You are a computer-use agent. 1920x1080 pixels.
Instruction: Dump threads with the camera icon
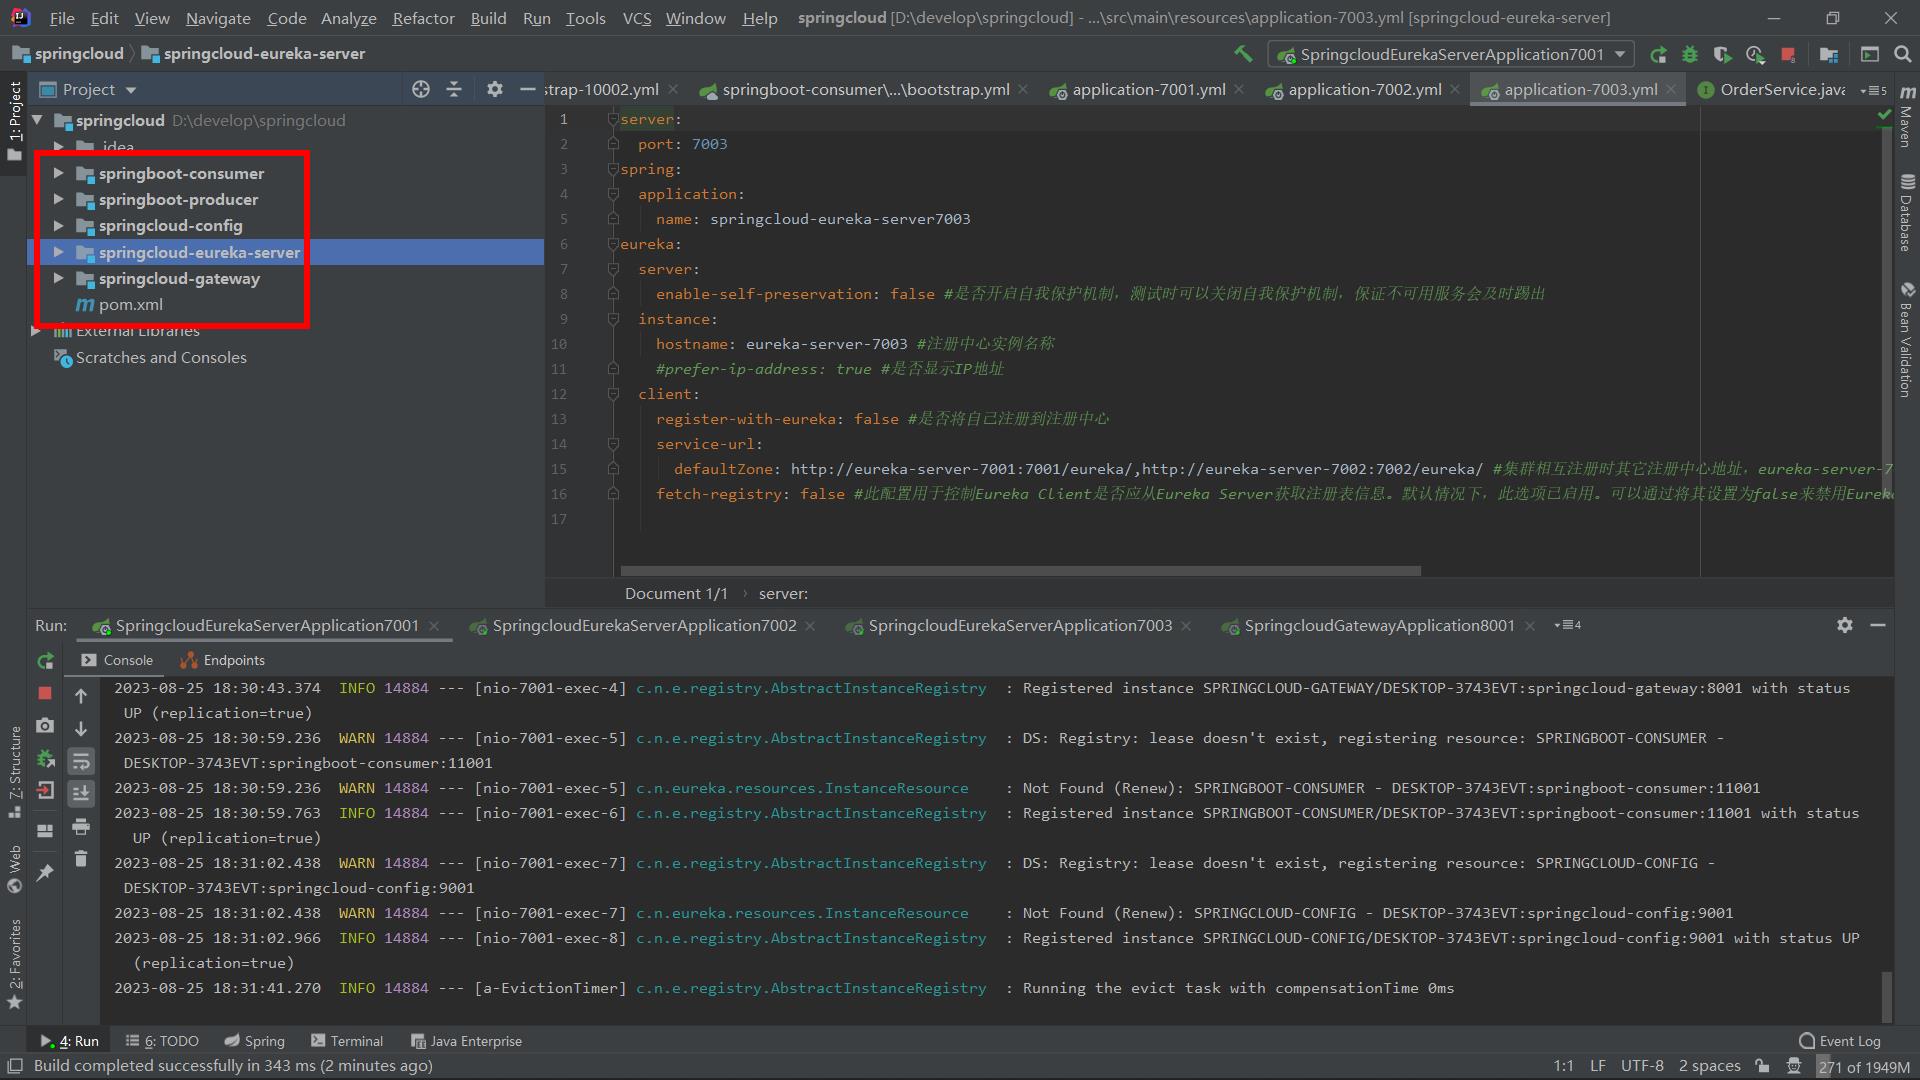45,726
